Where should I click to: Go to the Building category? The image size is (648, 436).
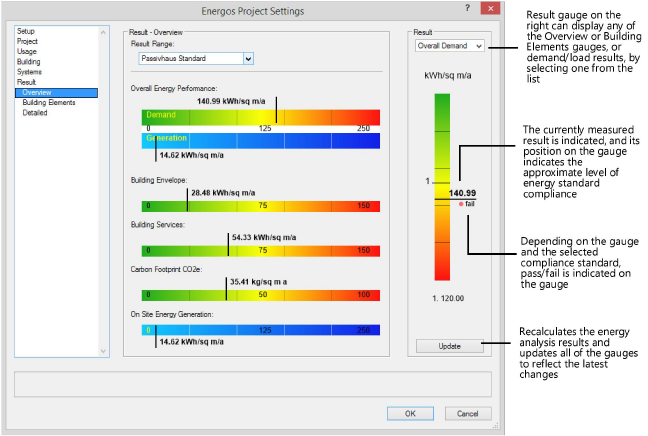[29, 62]
